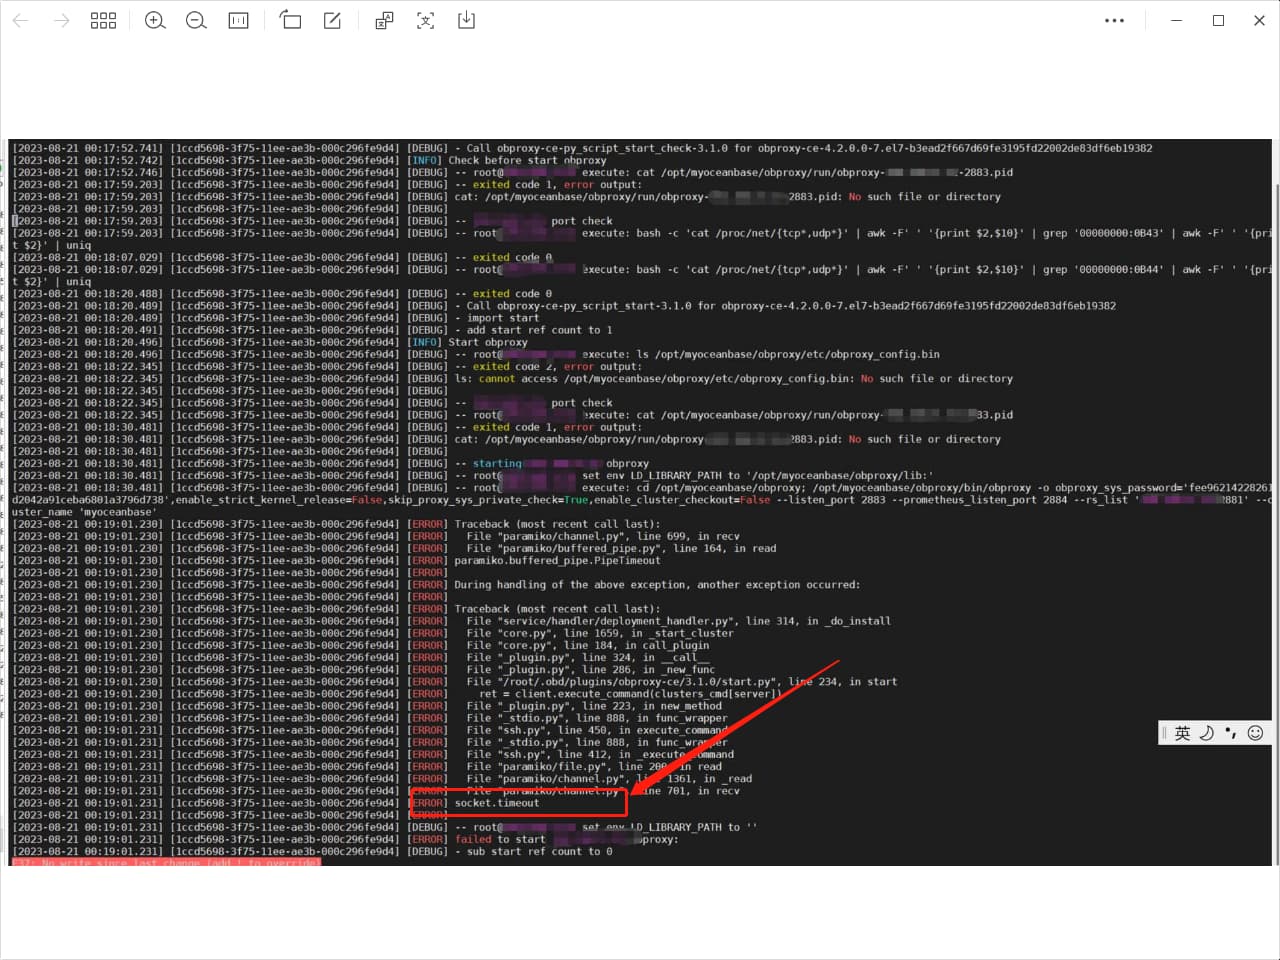Maximize the image viewer window
This screenshot has height=960, width=1280.
coord(1218,20)
